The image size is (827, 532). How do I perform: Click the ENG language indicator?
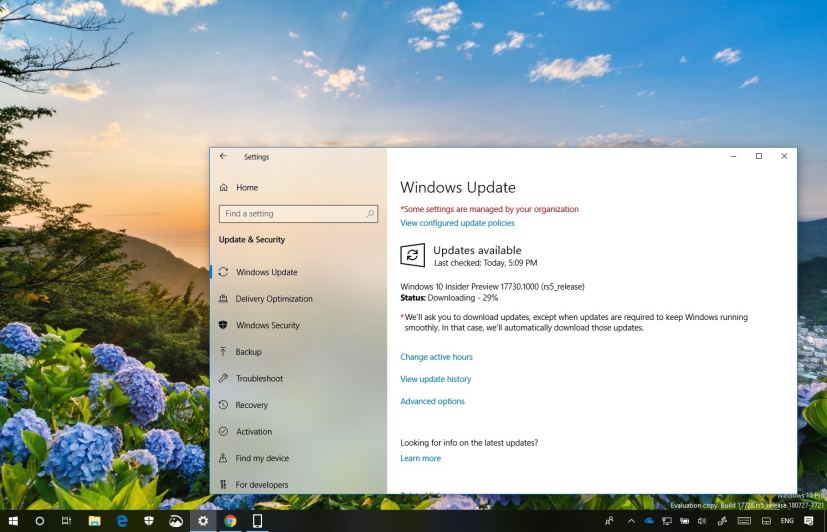tap(787, 521)
